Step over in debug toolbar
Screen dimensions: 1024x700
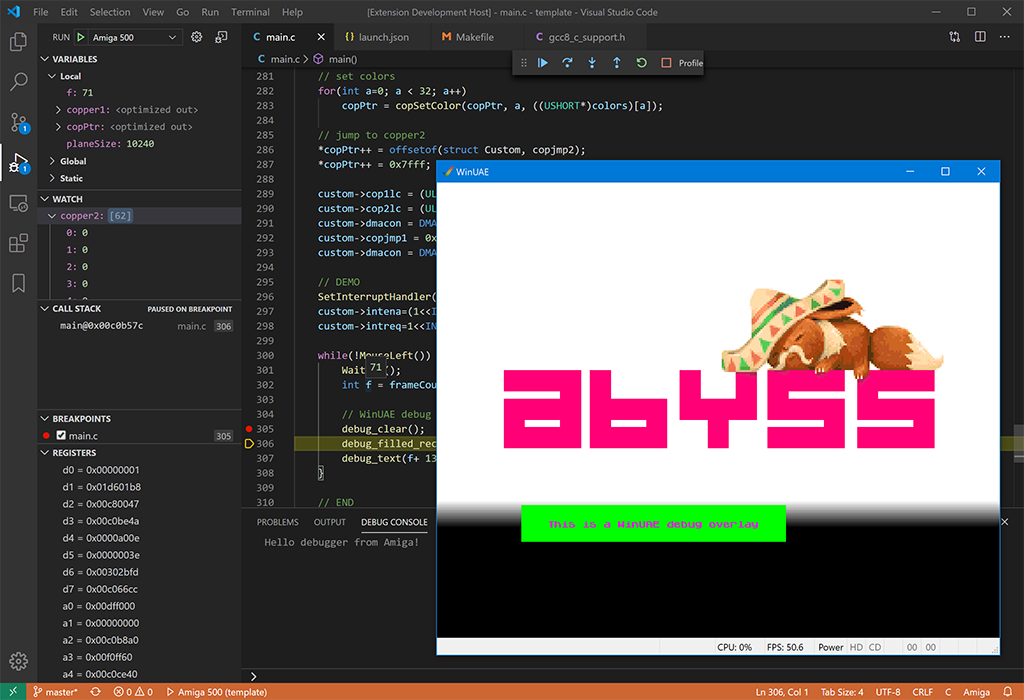[x=567, y=63]
